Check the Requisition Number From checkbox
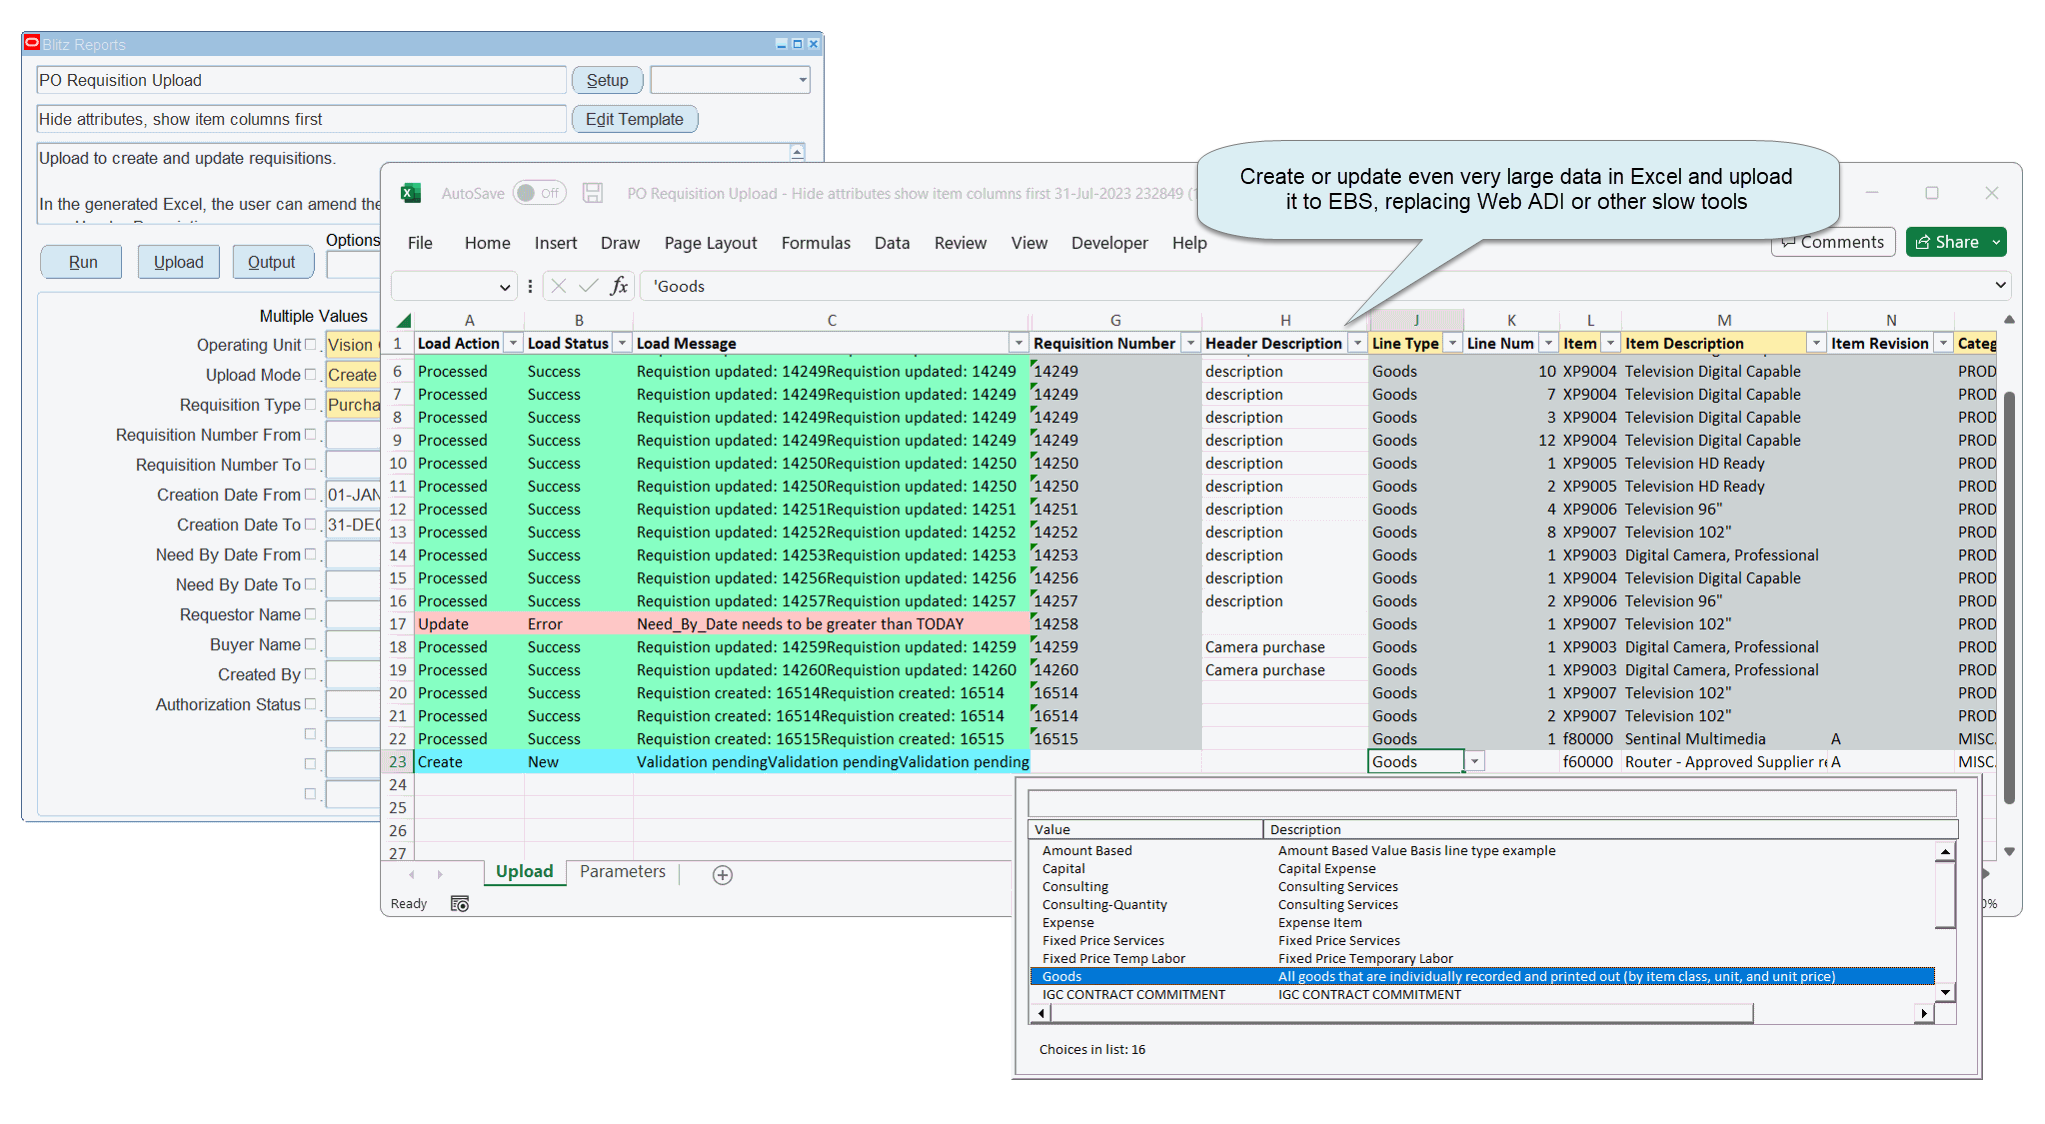The width and height of the screenshot is (2045, 1124). (310, 435)
